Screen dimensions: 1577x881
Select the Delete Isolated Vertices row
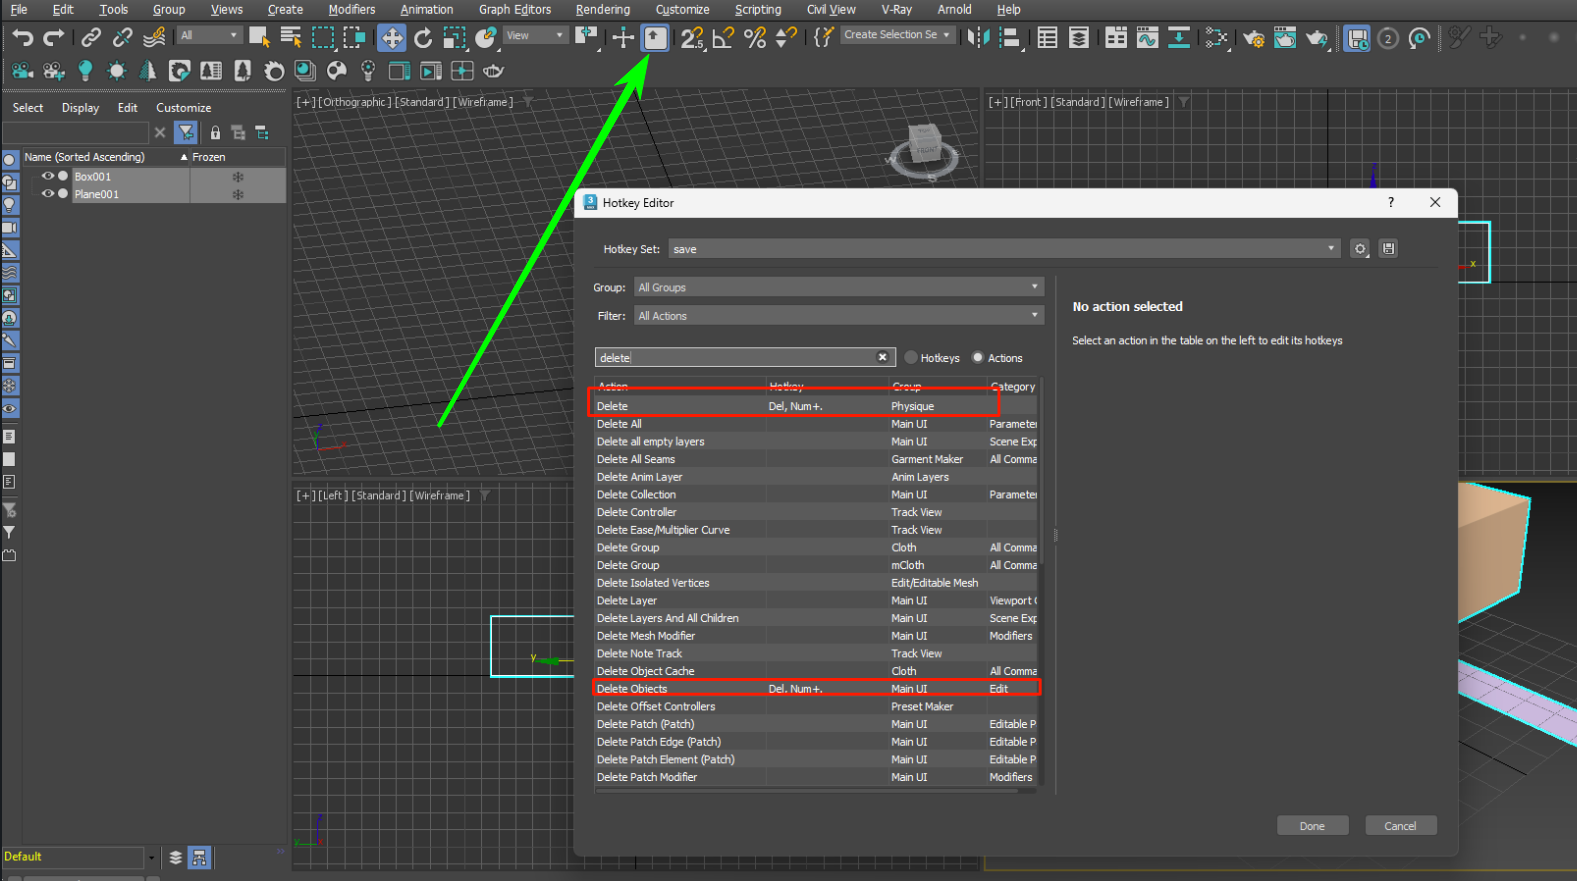816,583
